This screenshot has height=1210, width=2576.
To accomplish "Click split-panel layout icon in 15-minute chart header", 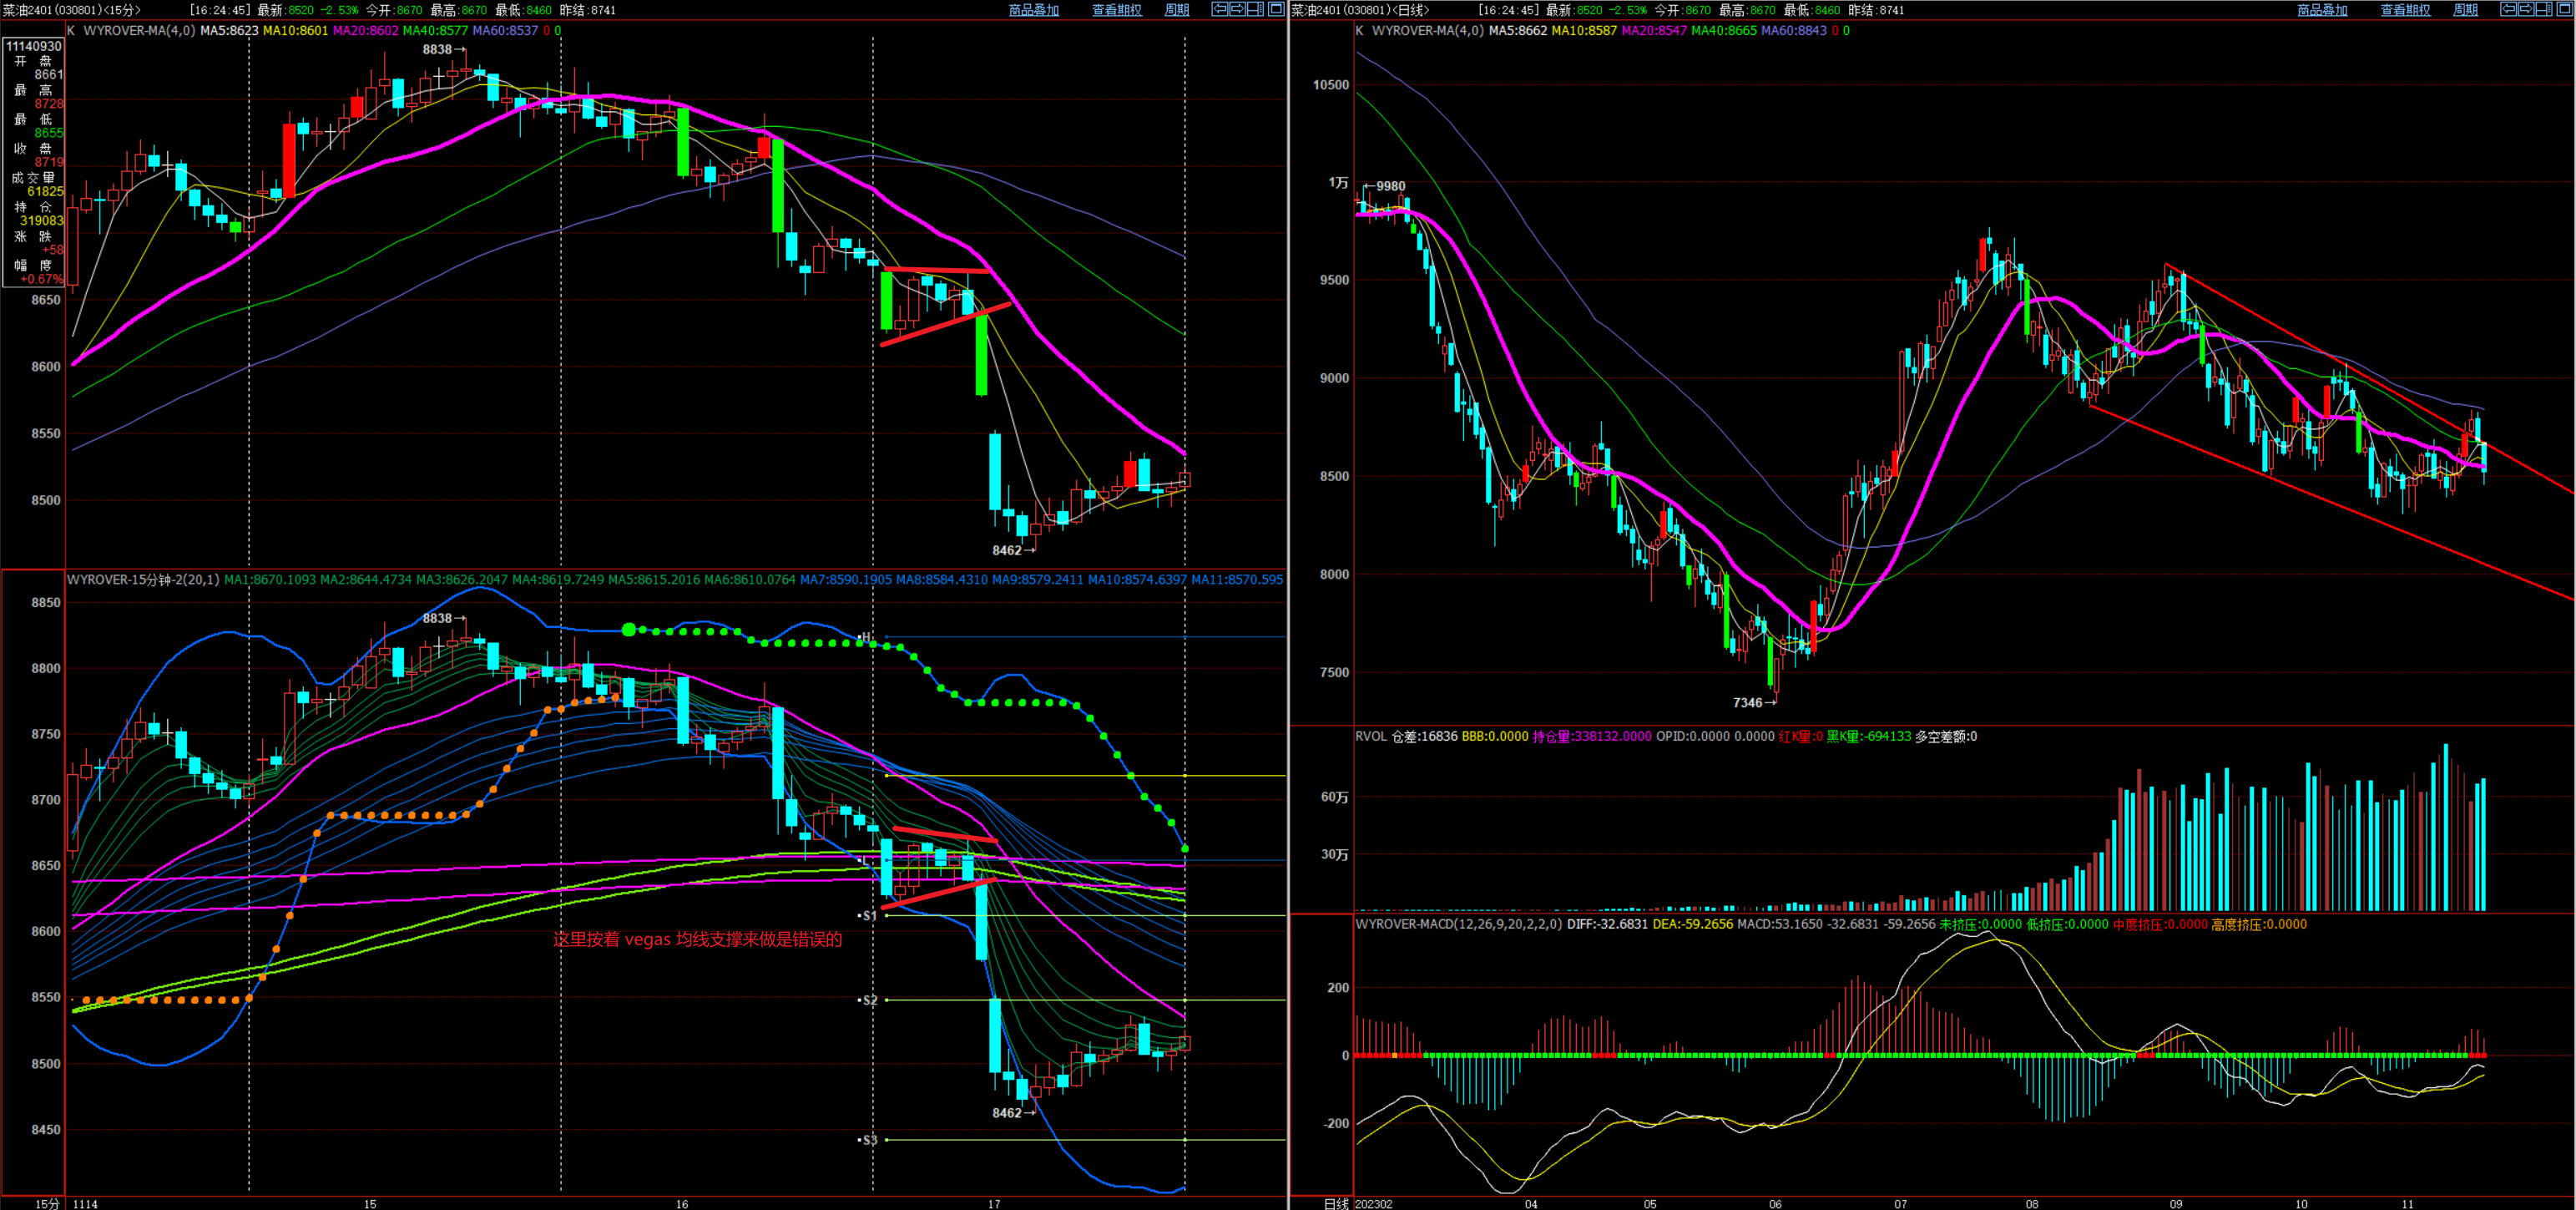I will pos(1256,9).
